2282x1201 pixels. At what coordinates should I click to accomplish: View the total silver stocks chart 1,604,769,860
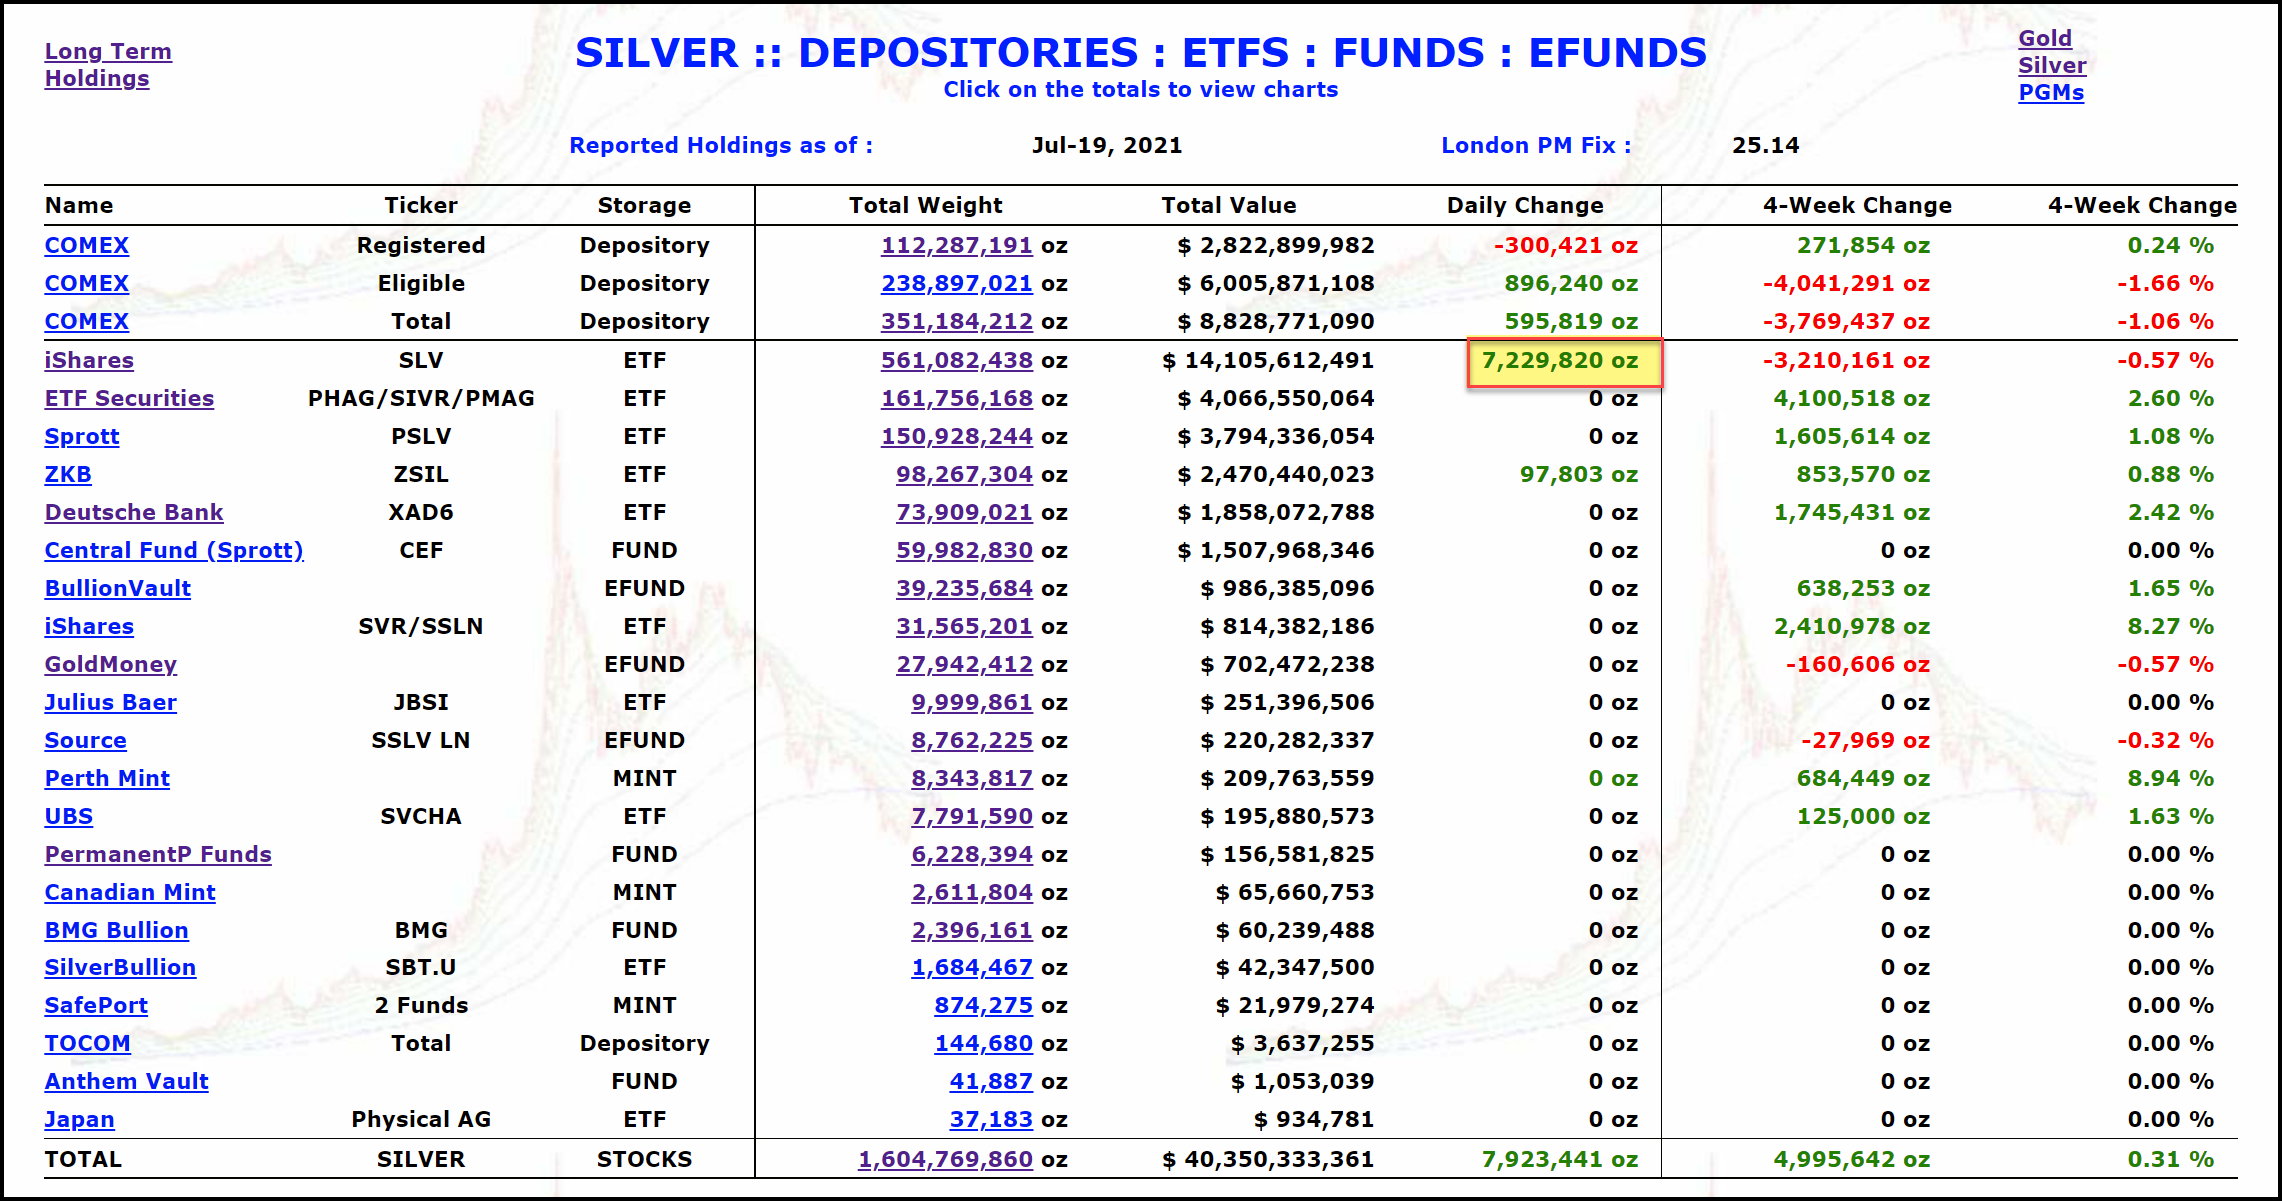(x=944, y=1159)
